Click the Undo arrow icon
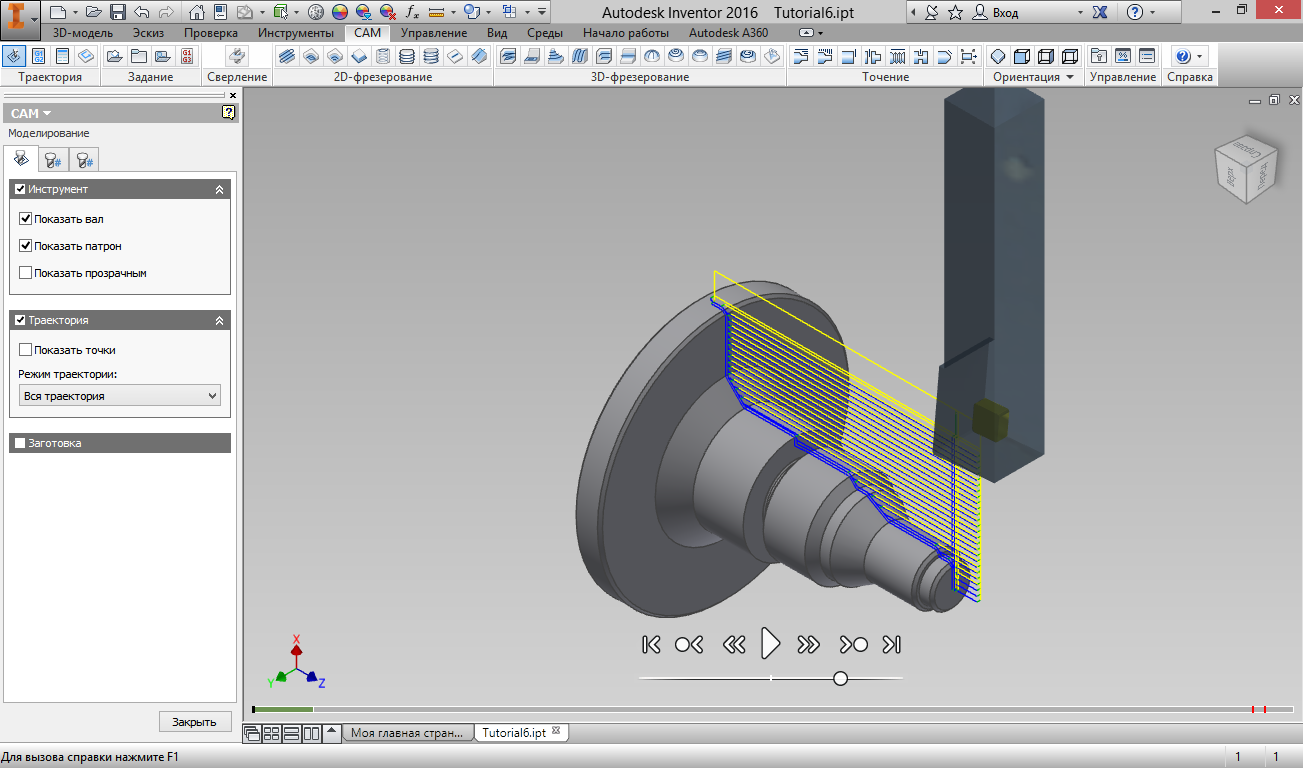Image resolution: width=1303 pixels, height=768 pixels. [141, 13]
